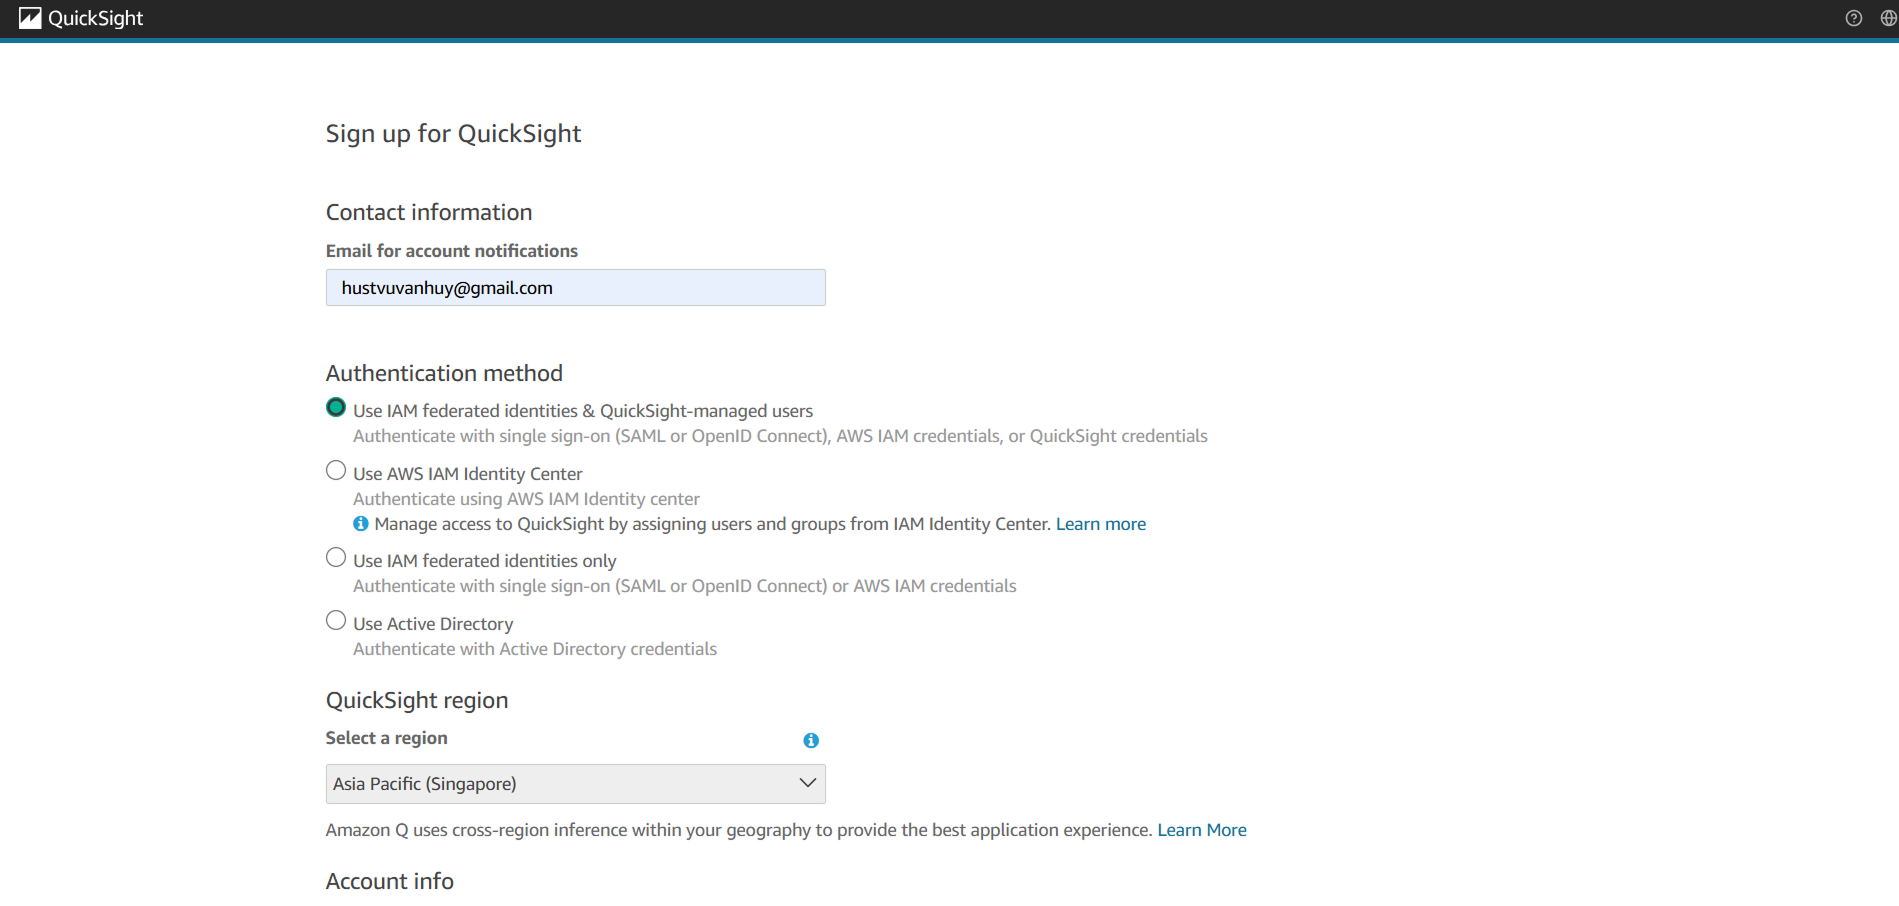1899x906 pixels.
Task: Click the email for account notifications field
Action: [x=575, y=288]
